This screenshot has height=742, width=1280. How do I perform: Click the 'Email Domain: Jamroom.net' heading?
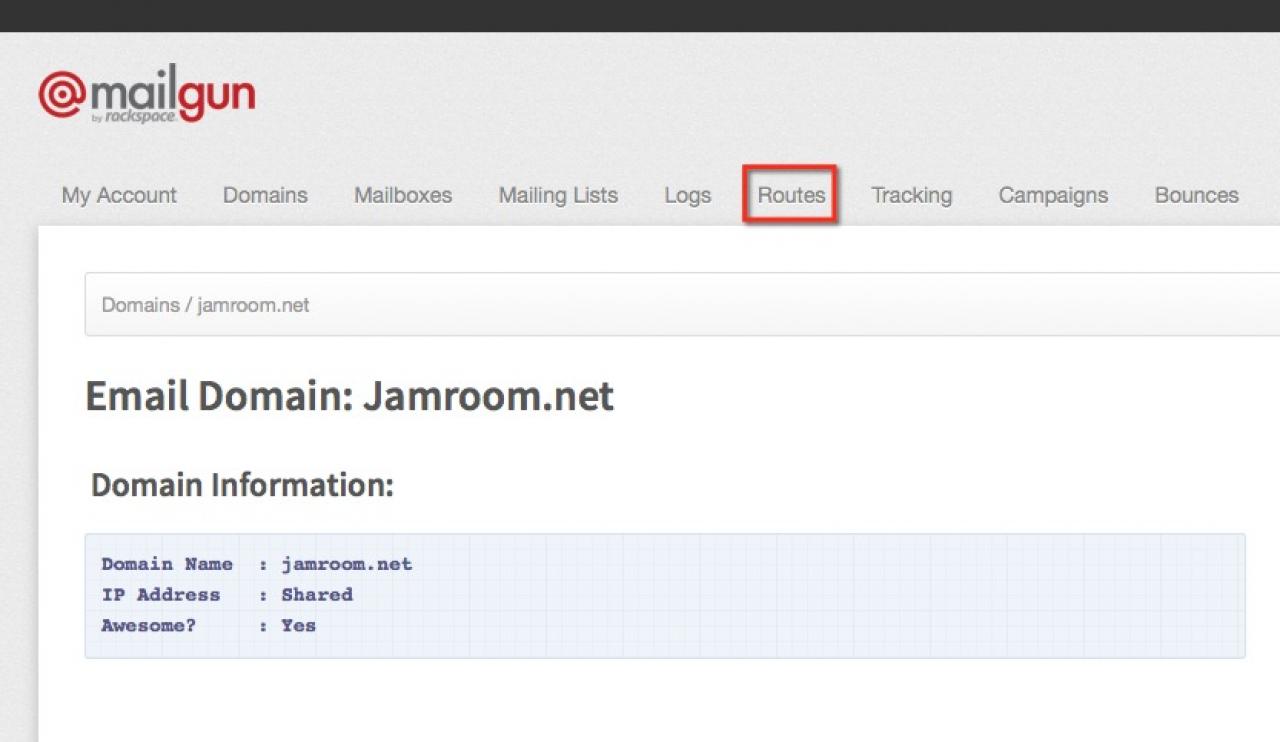[349, 397]
